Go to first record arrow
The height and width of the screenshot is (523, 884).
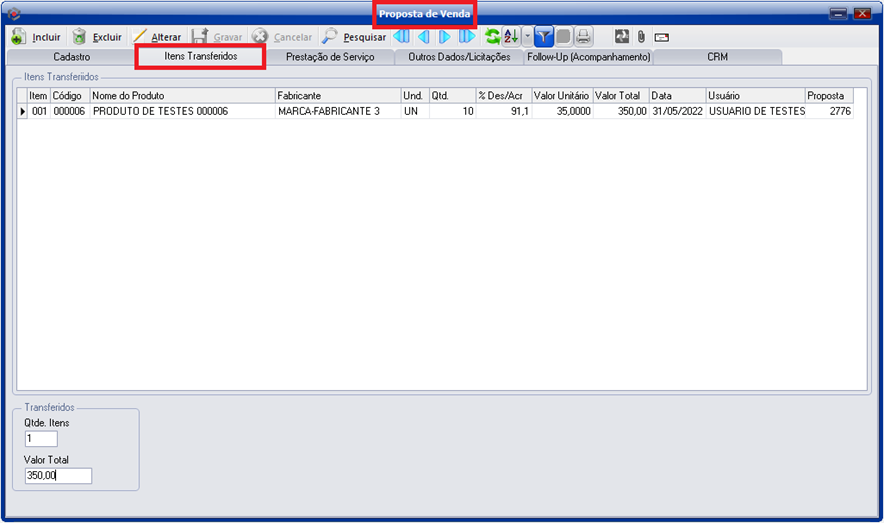[x=402, y=37]
